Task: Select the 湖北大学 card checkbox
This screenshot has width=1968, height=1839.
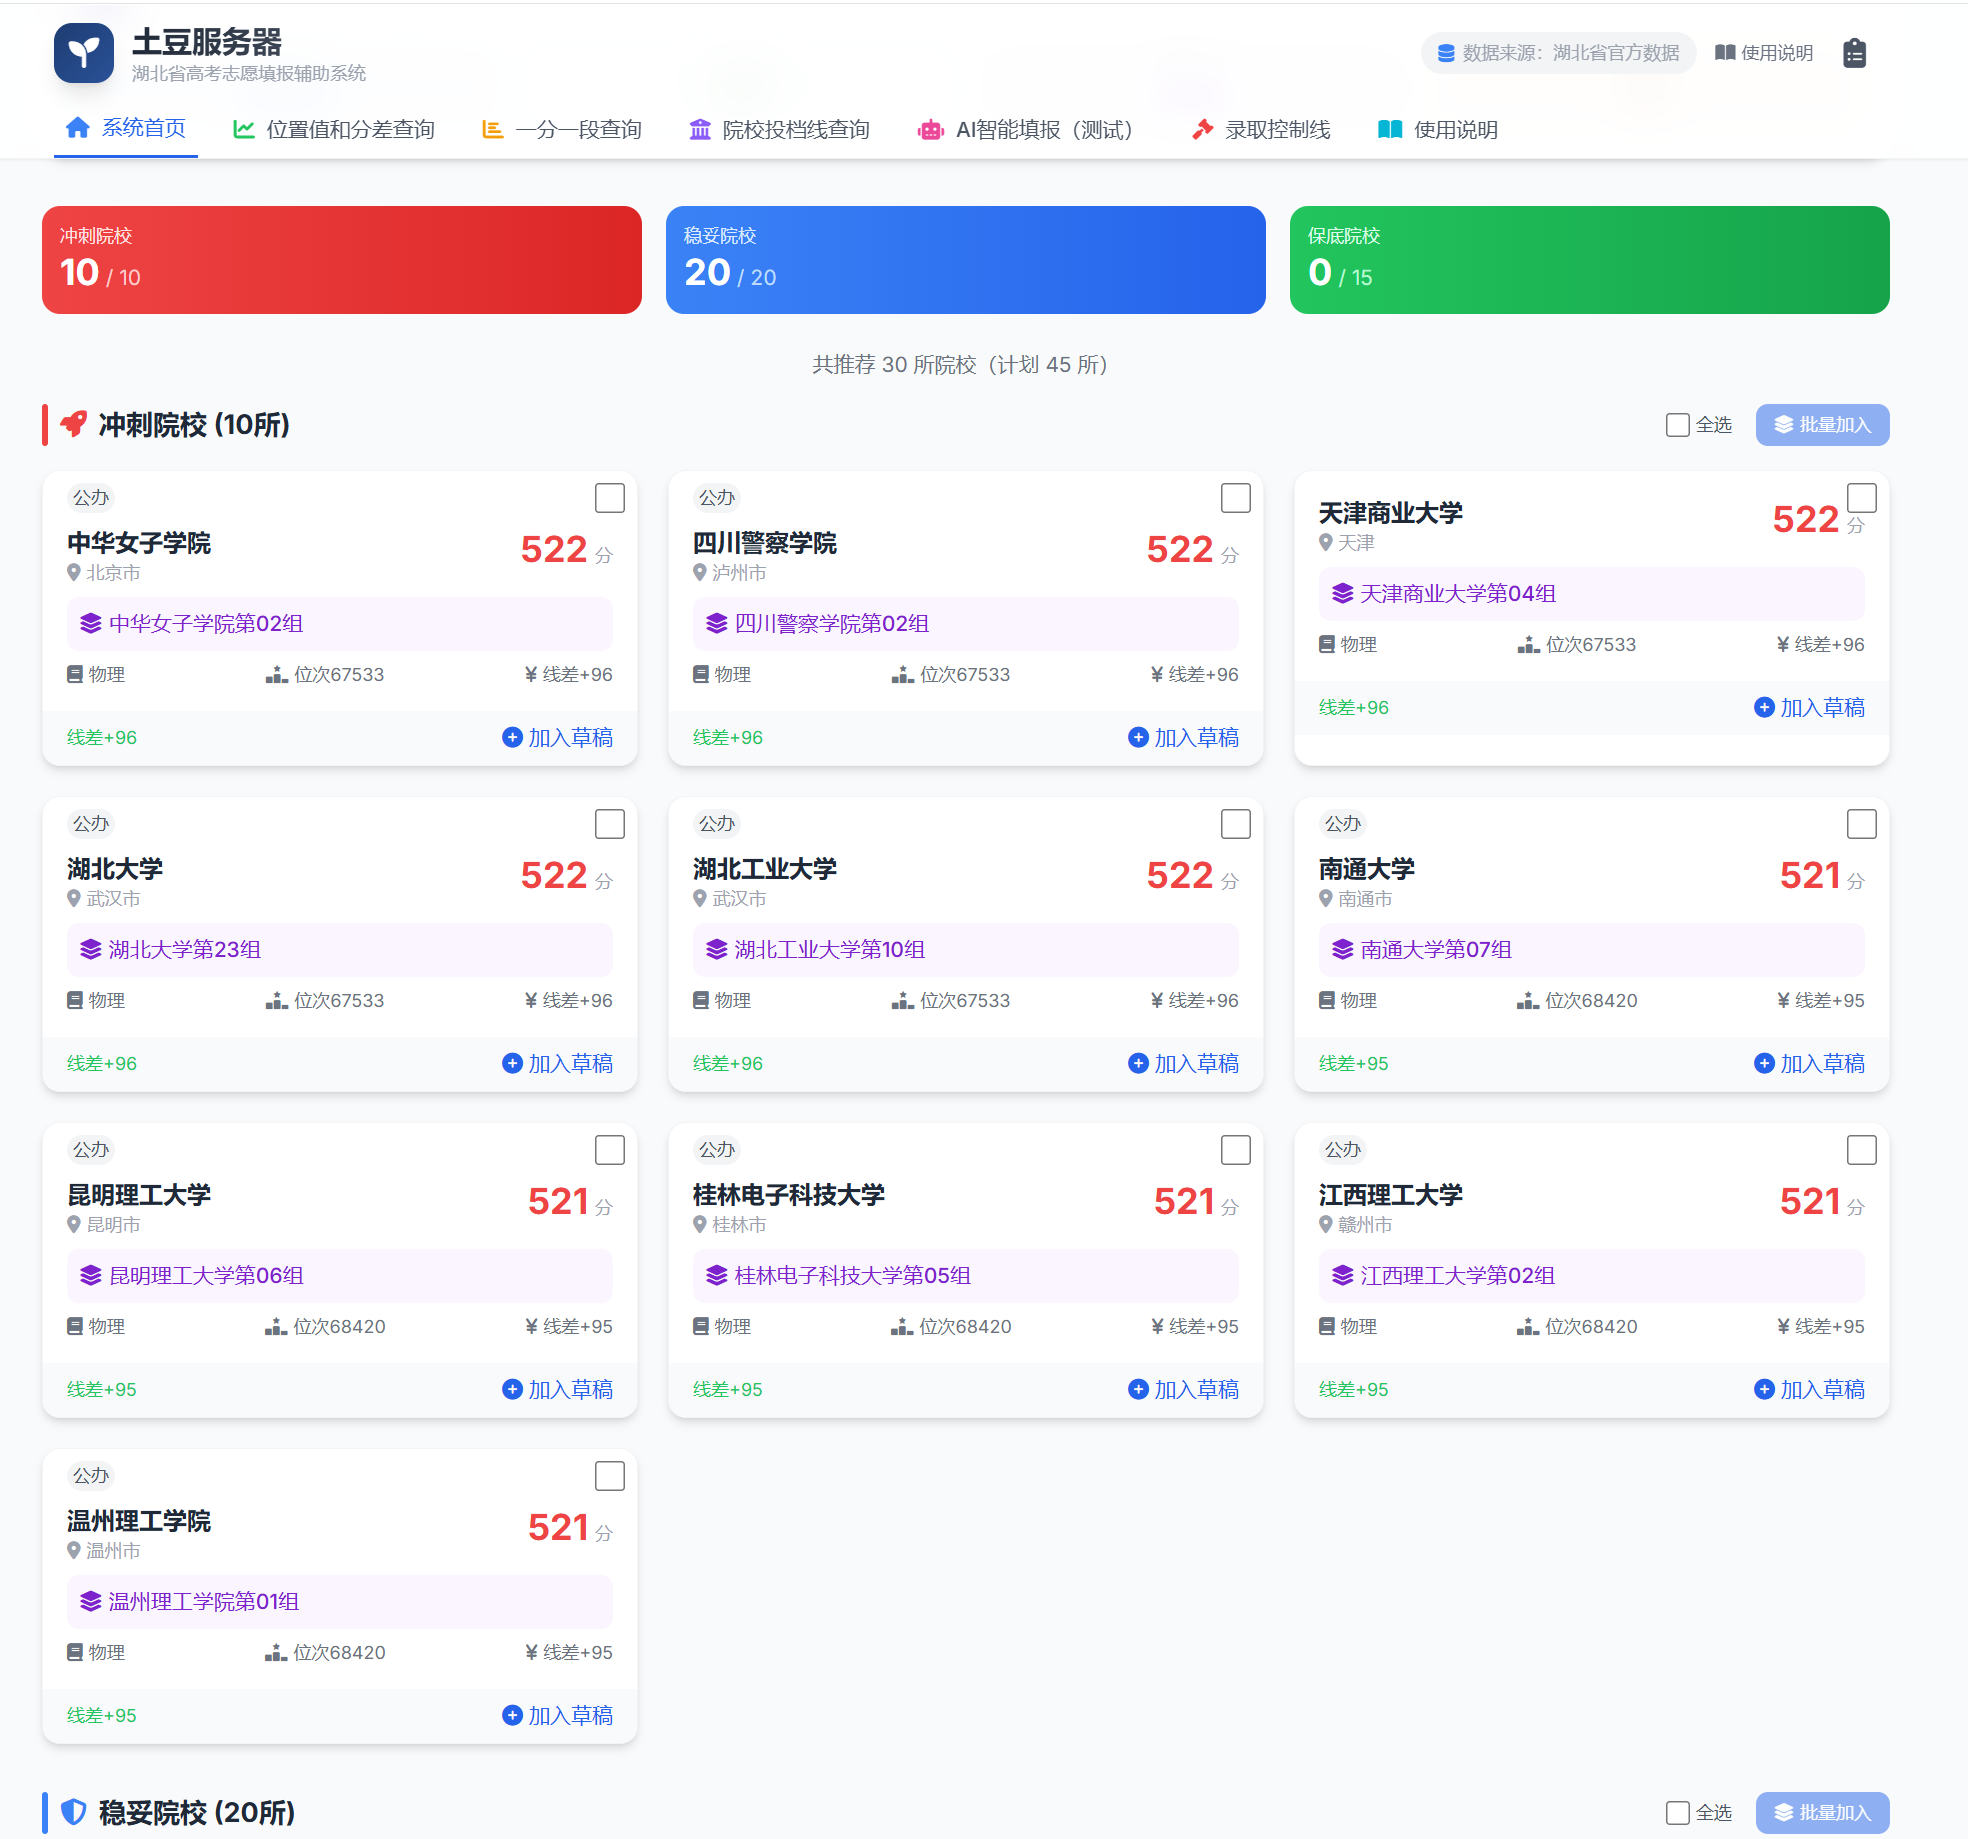Action: coord(610,824)
